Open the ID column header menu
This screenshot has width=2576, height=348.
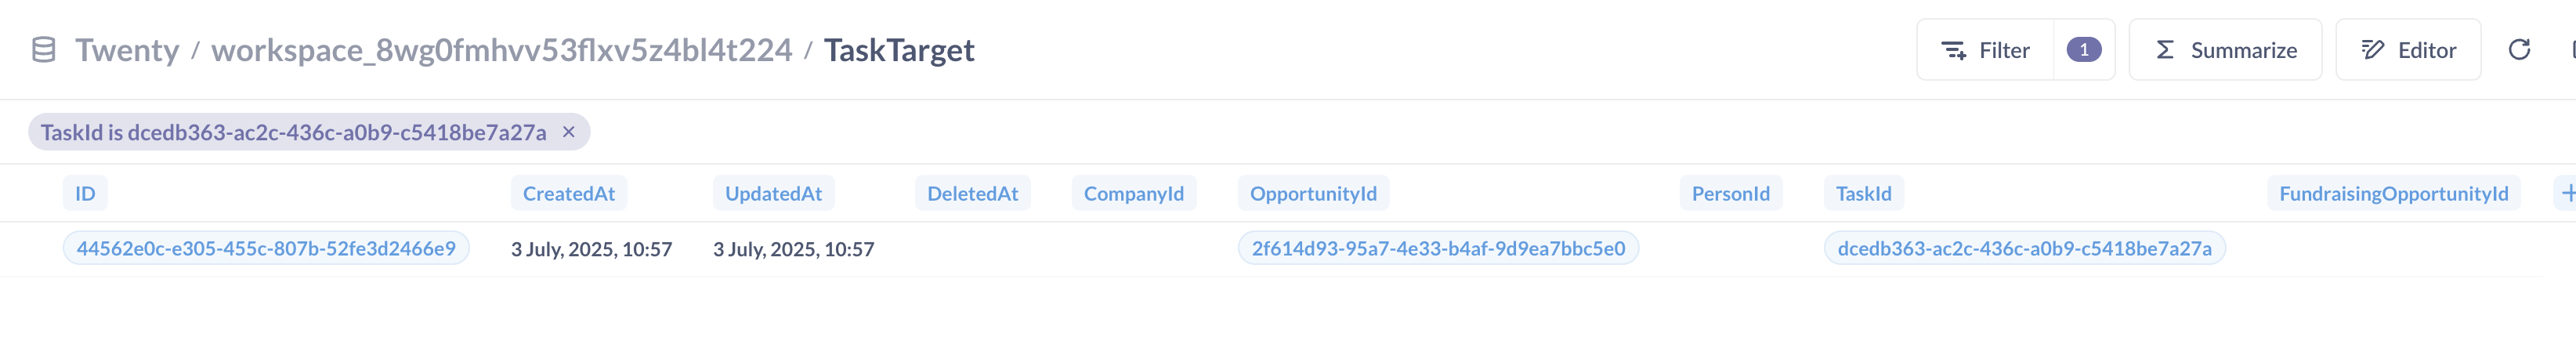(85, 193)
